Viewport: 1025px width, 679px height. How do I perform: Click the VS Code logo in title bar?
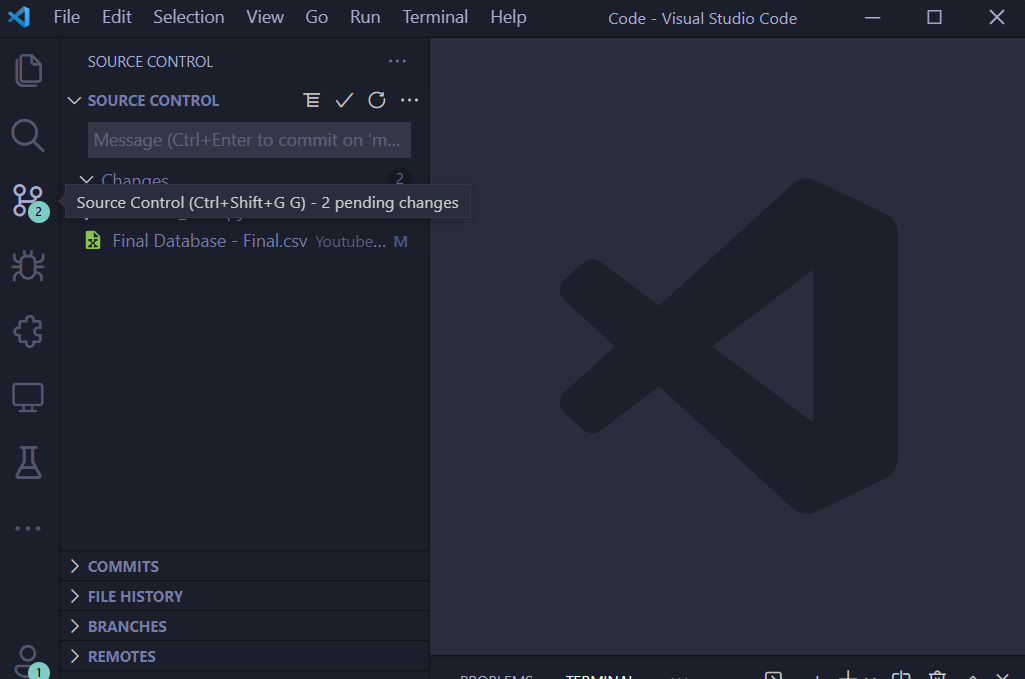[x=19, y=17]
